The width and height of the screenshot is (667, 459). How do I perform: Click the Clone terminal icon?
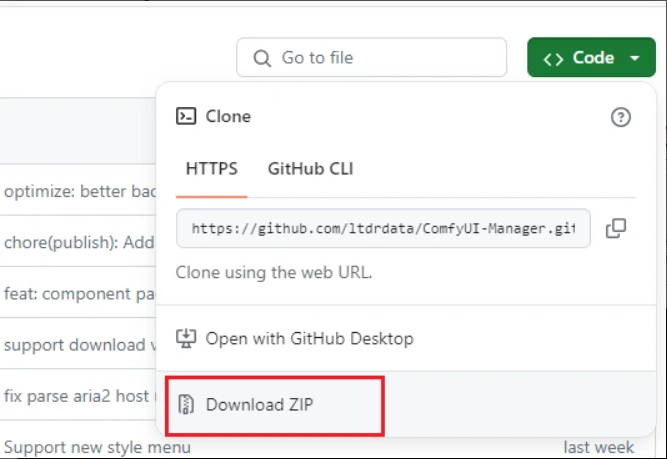tap(186, 116)
